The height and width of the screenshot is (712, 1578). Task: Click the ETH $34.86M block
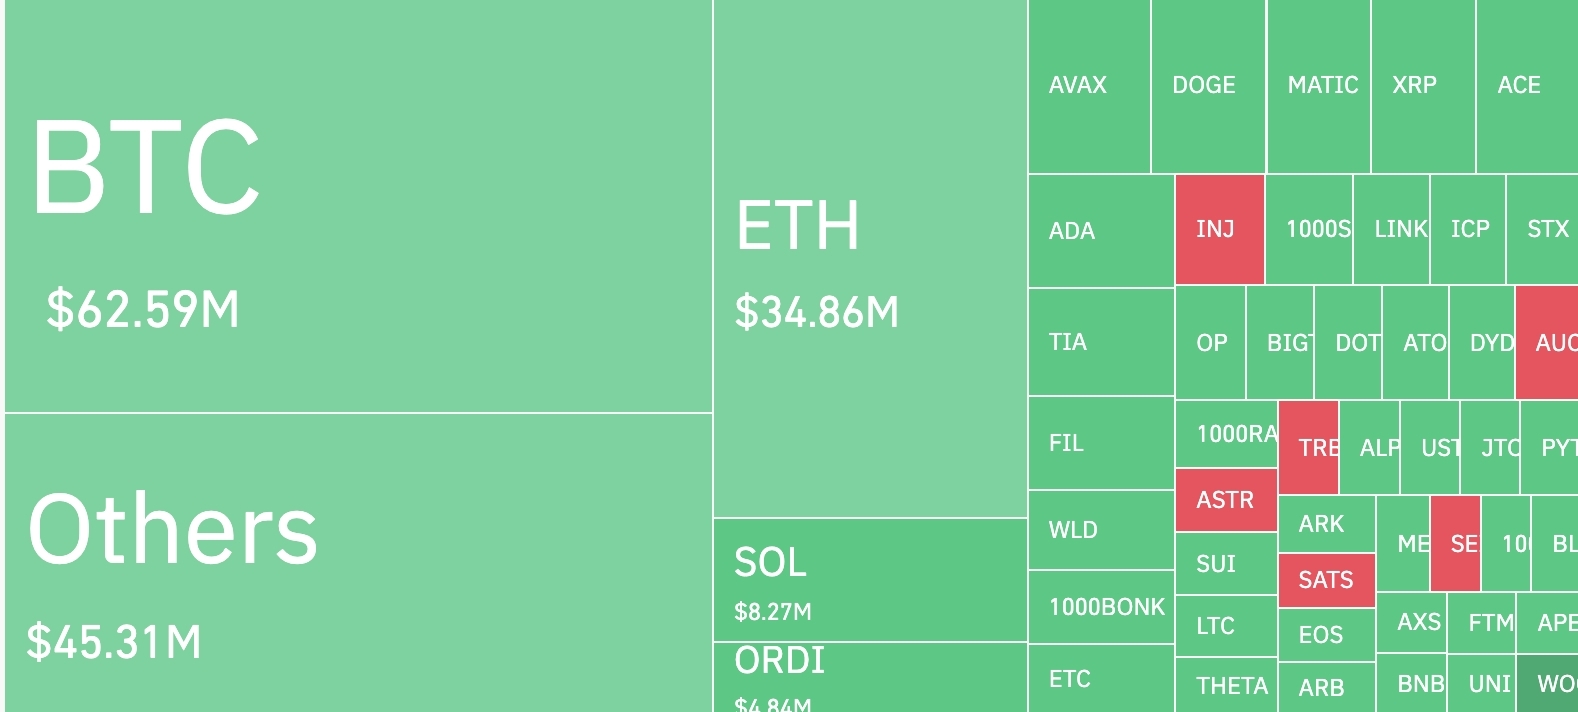[870, 258]
